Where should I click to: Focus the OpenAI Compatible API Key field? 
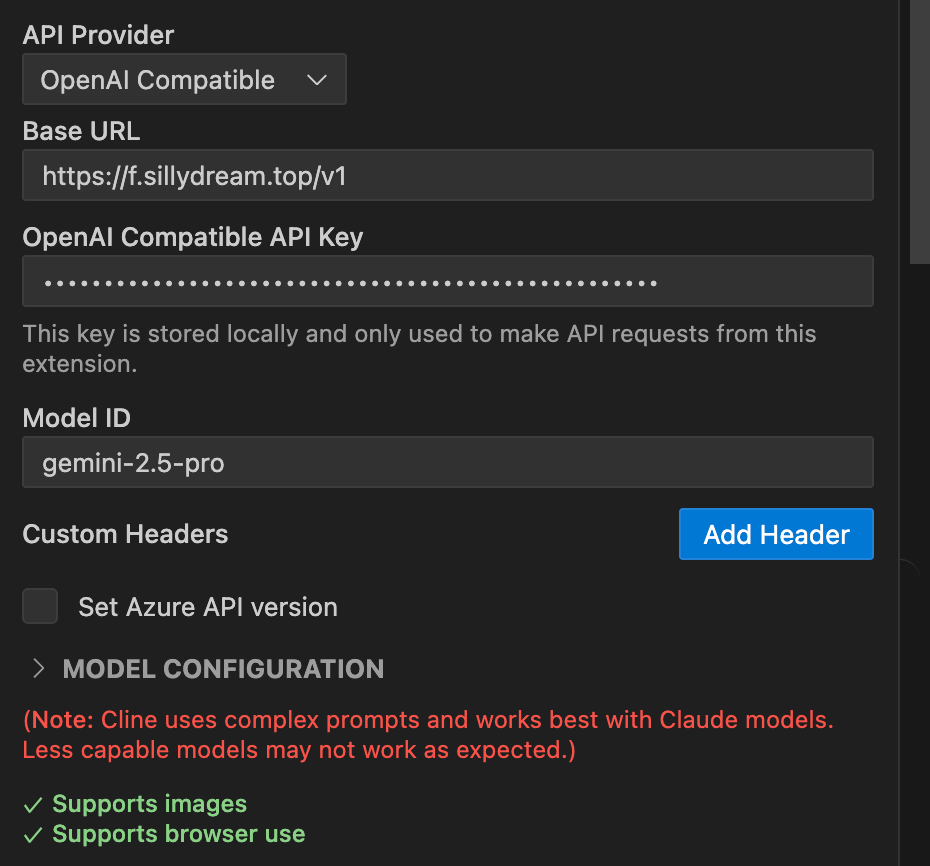click(447, 281)
